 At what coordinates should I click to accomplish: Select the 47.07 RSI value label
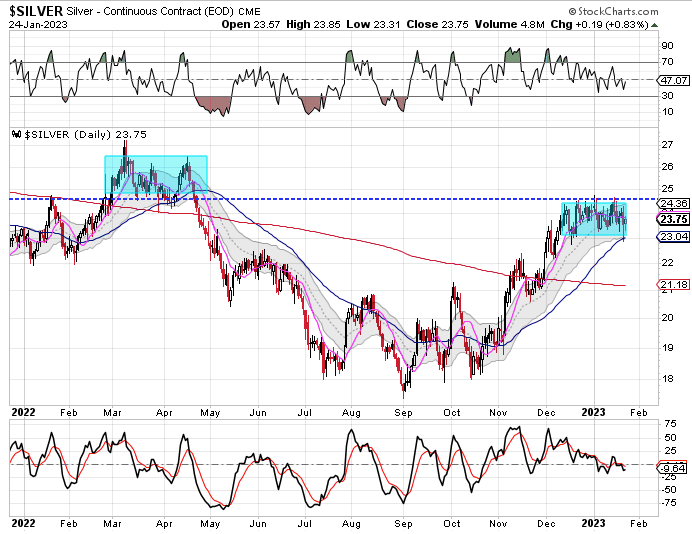coord(670,79)
